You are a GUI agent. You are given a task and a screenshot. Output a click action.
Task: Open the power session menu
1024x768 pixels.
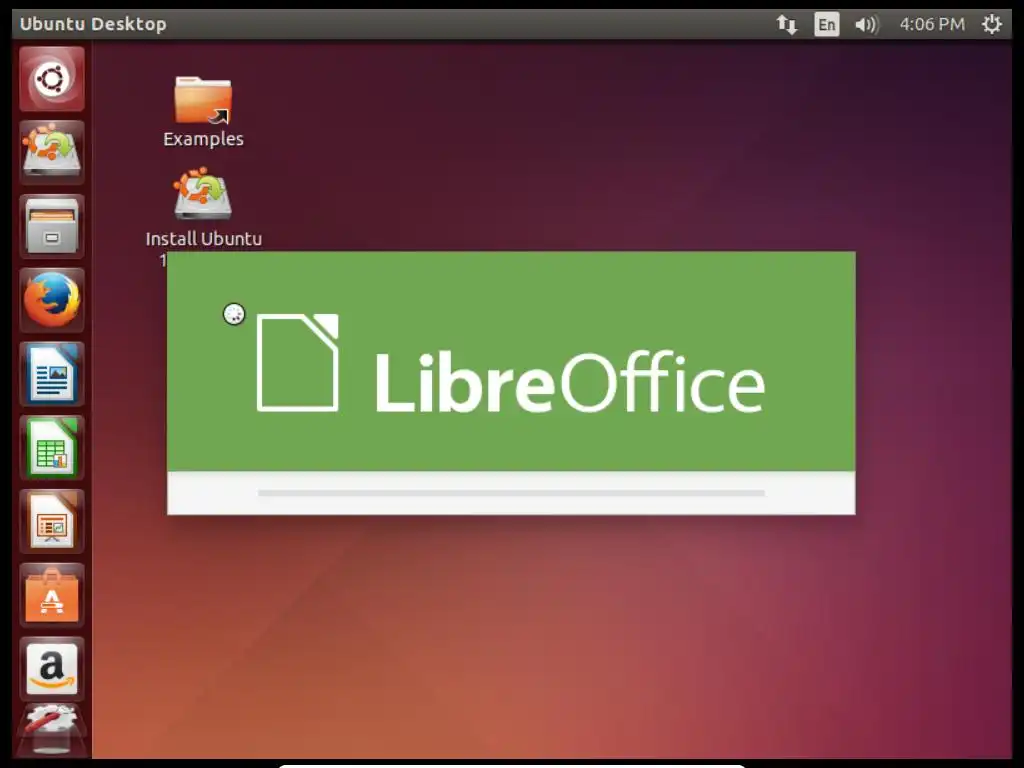pyautogui.click(x=991, y=25)
